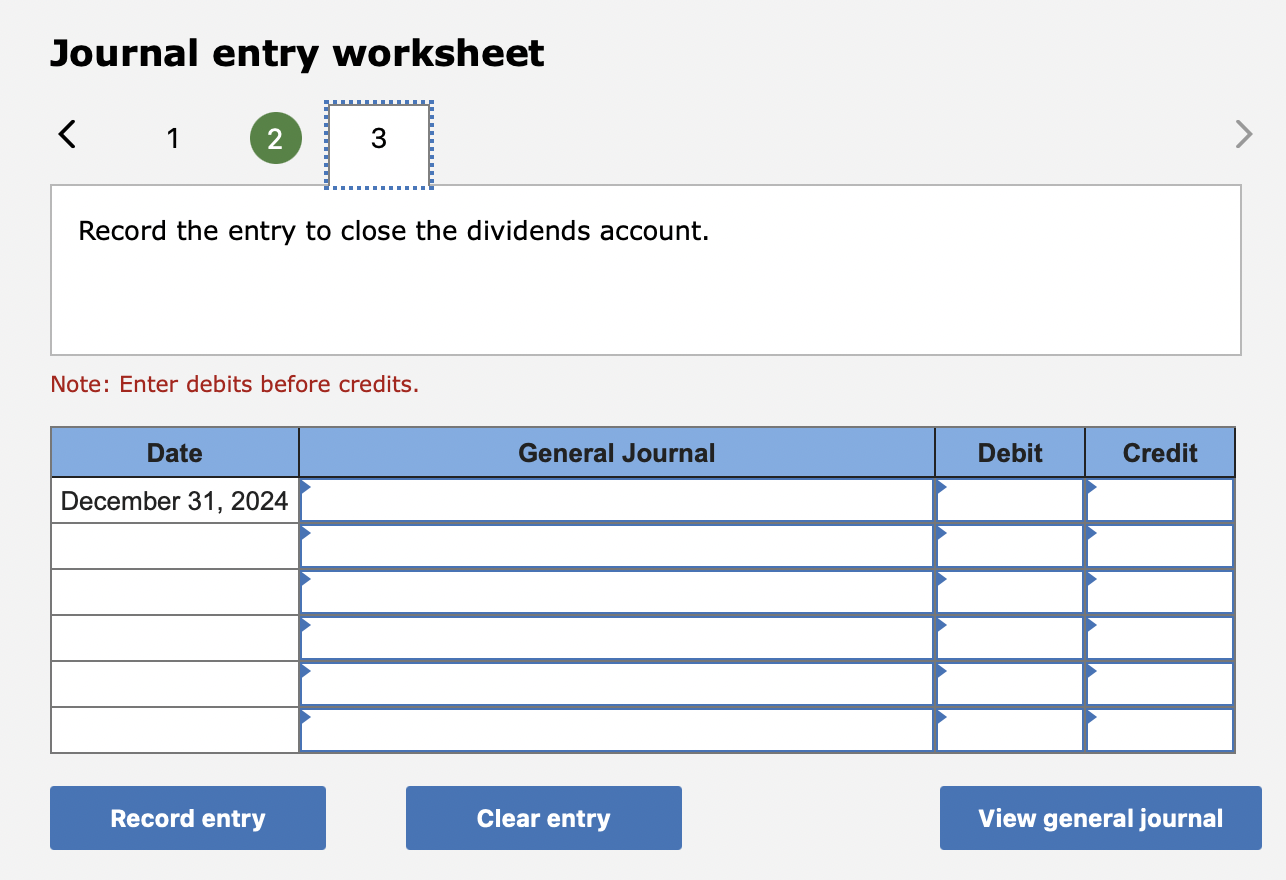Click the second row Credit cell

click(x=1160, y=546)
